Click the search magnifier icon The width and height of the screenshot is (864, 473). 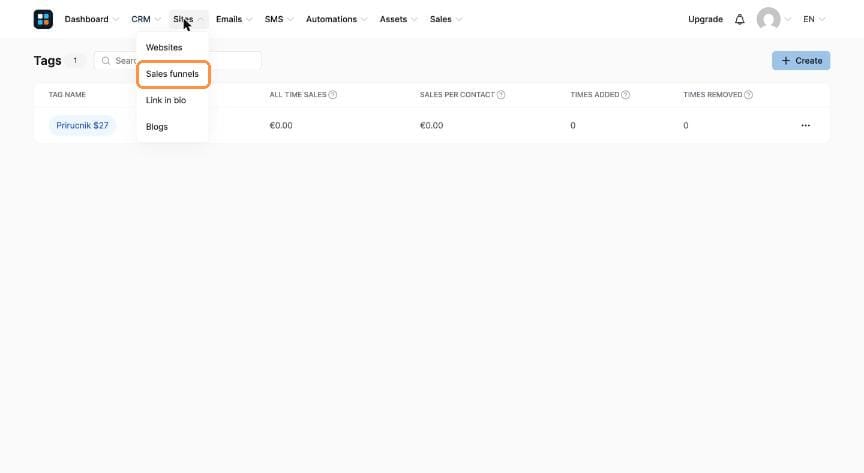click(x=106, y=61)
